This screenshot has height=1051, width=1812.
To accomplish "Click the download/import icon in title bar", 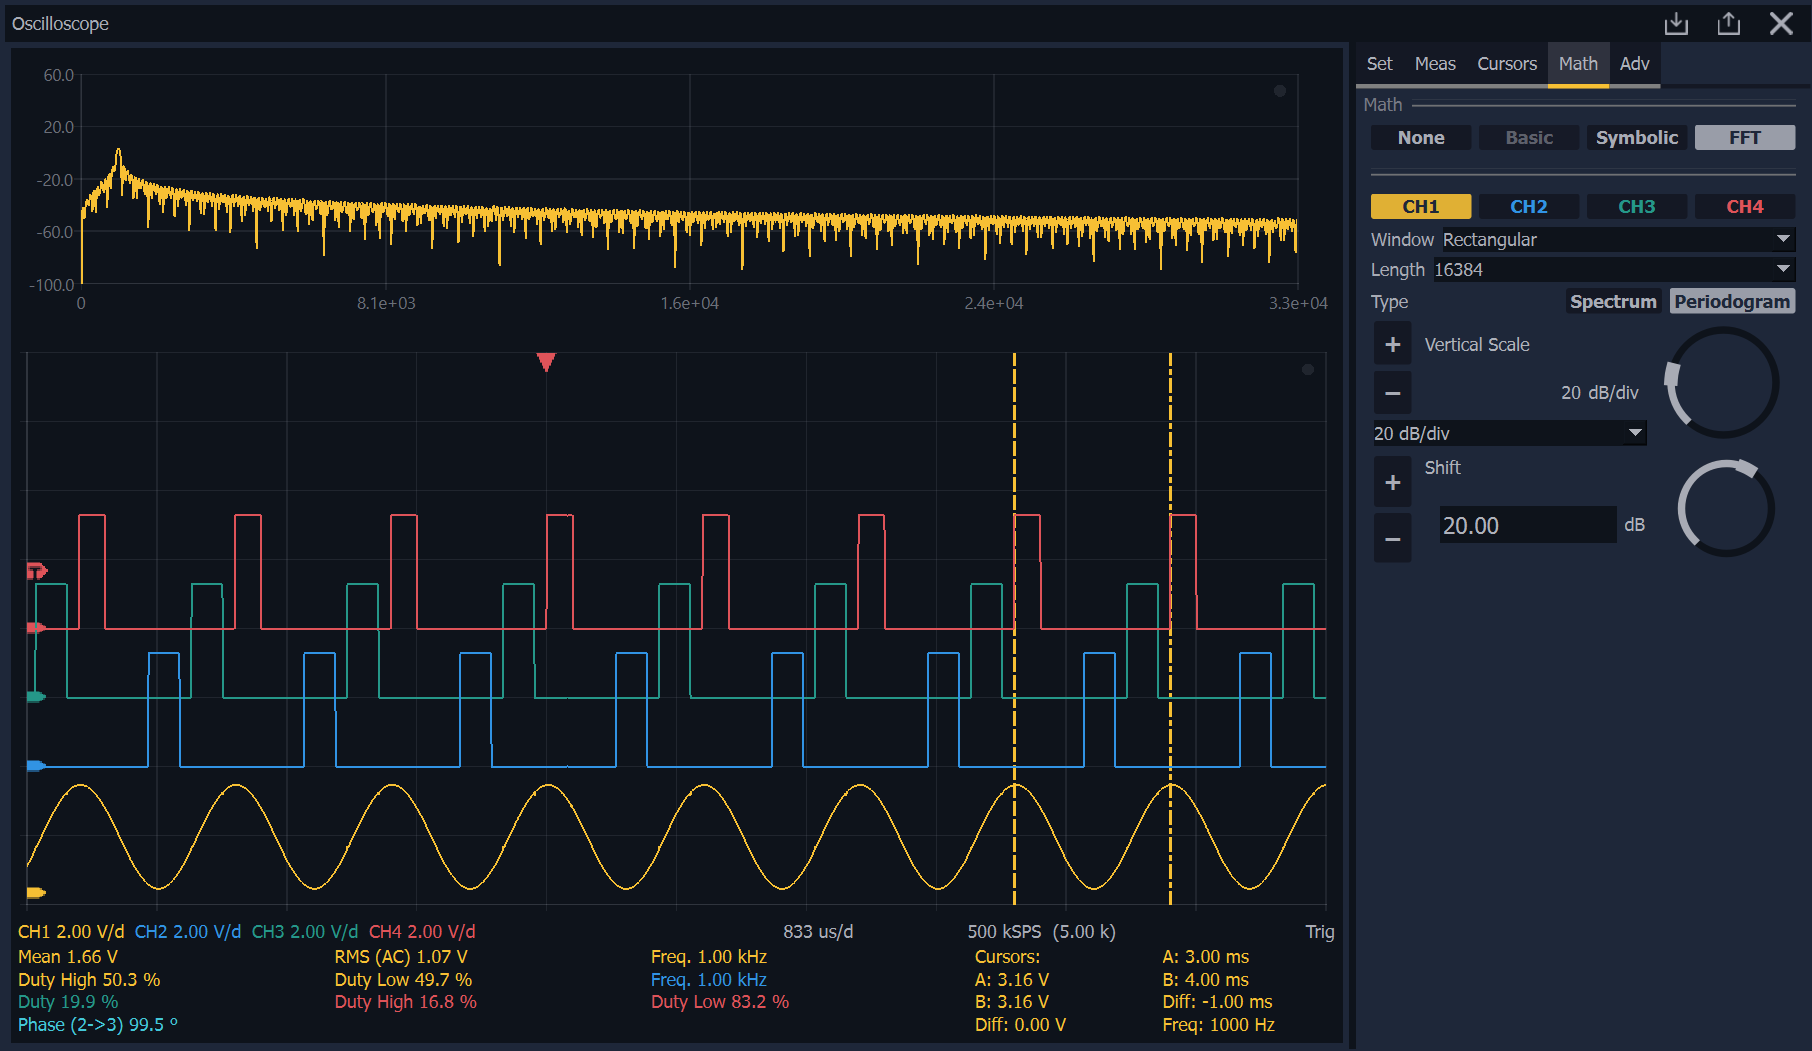I will click(1676, 24).
